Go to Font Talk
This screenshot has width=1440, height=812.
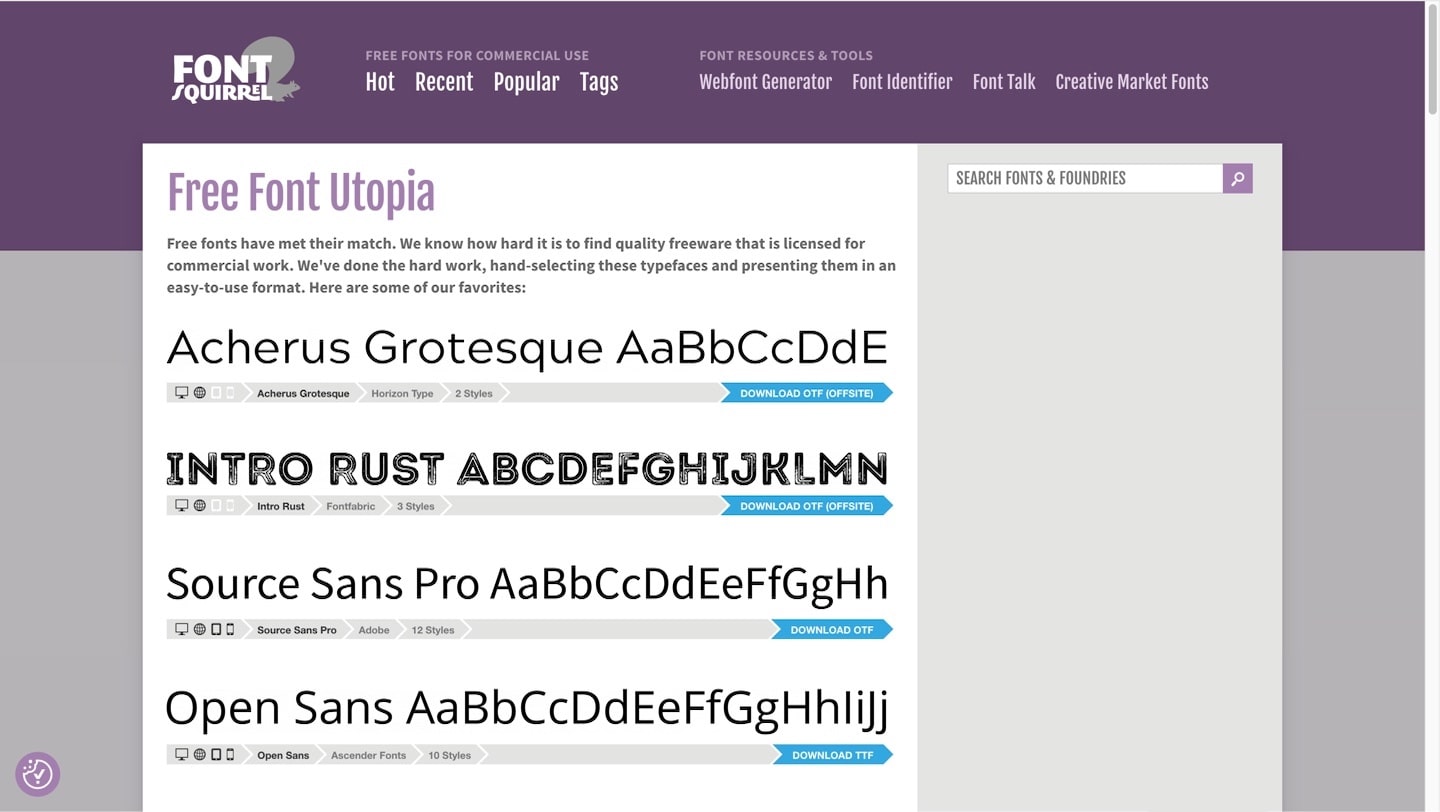pyautogui.click(x=1004, y=82)
